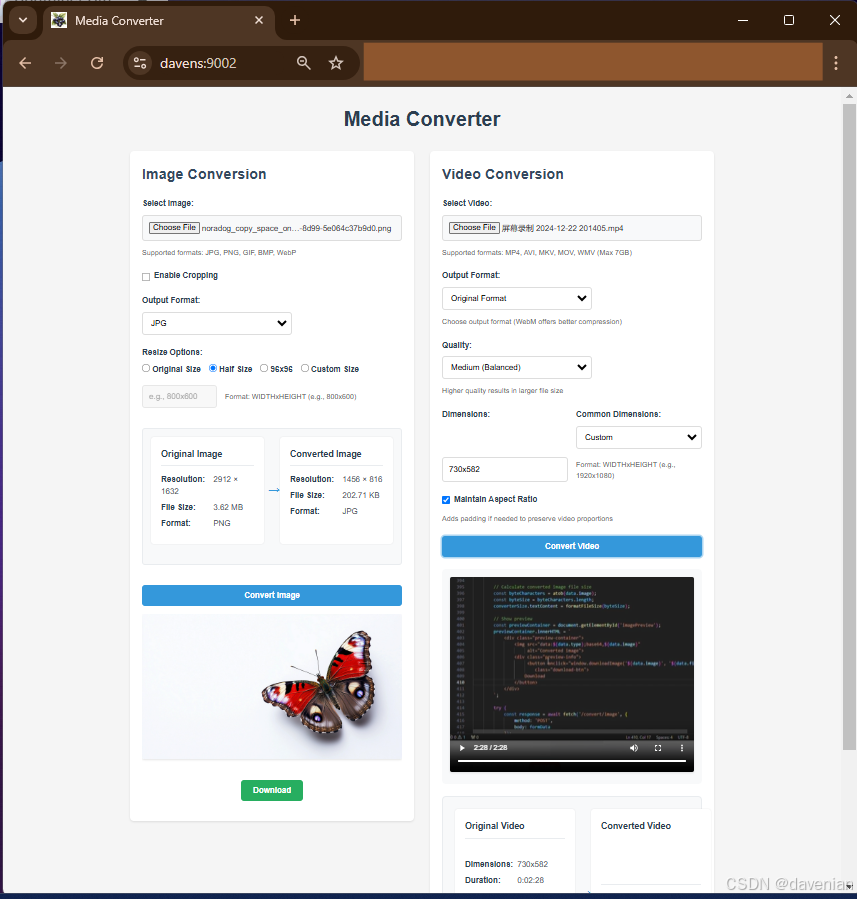The height and width of the screenshot is (899, 857).
Task: Click Original Video duration 0:02:28
Action: pos(530,880)
